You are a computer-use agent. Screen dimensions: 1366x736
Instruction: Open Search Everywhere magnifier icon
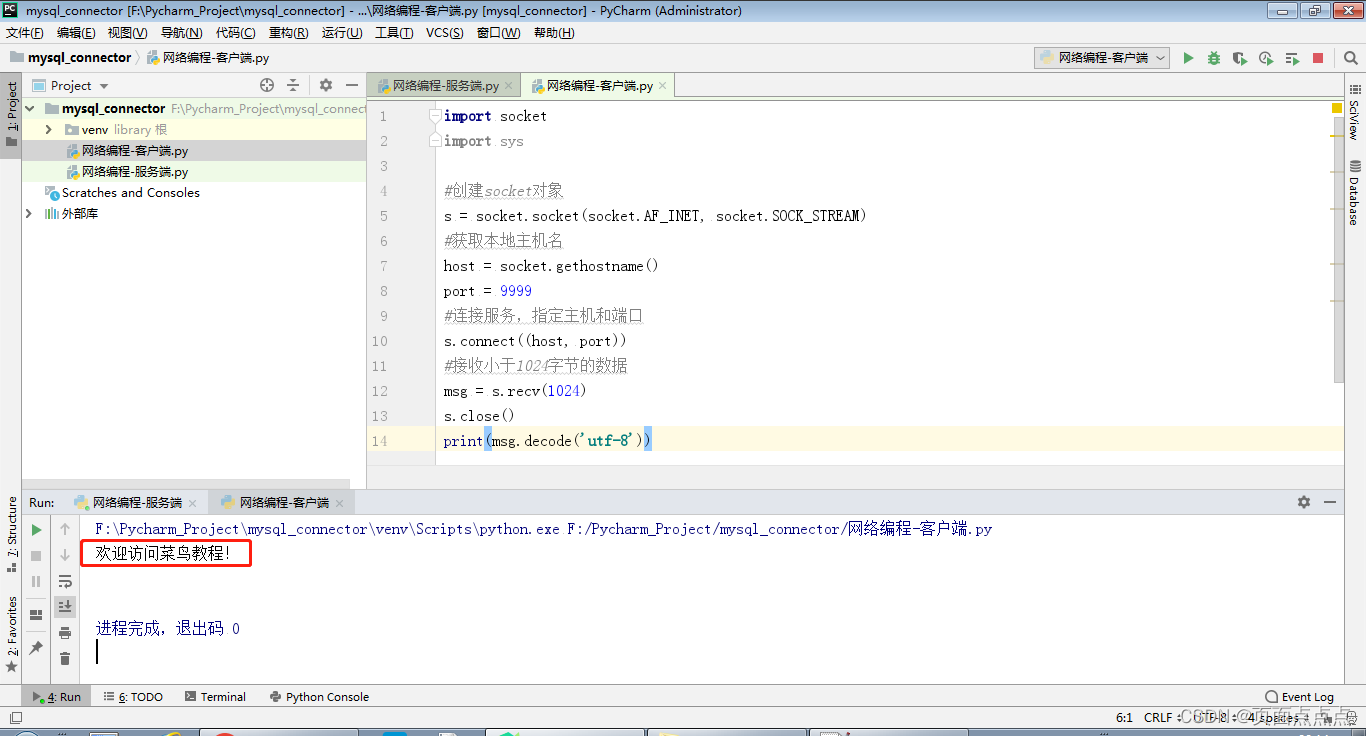(x=1351, y=58)
